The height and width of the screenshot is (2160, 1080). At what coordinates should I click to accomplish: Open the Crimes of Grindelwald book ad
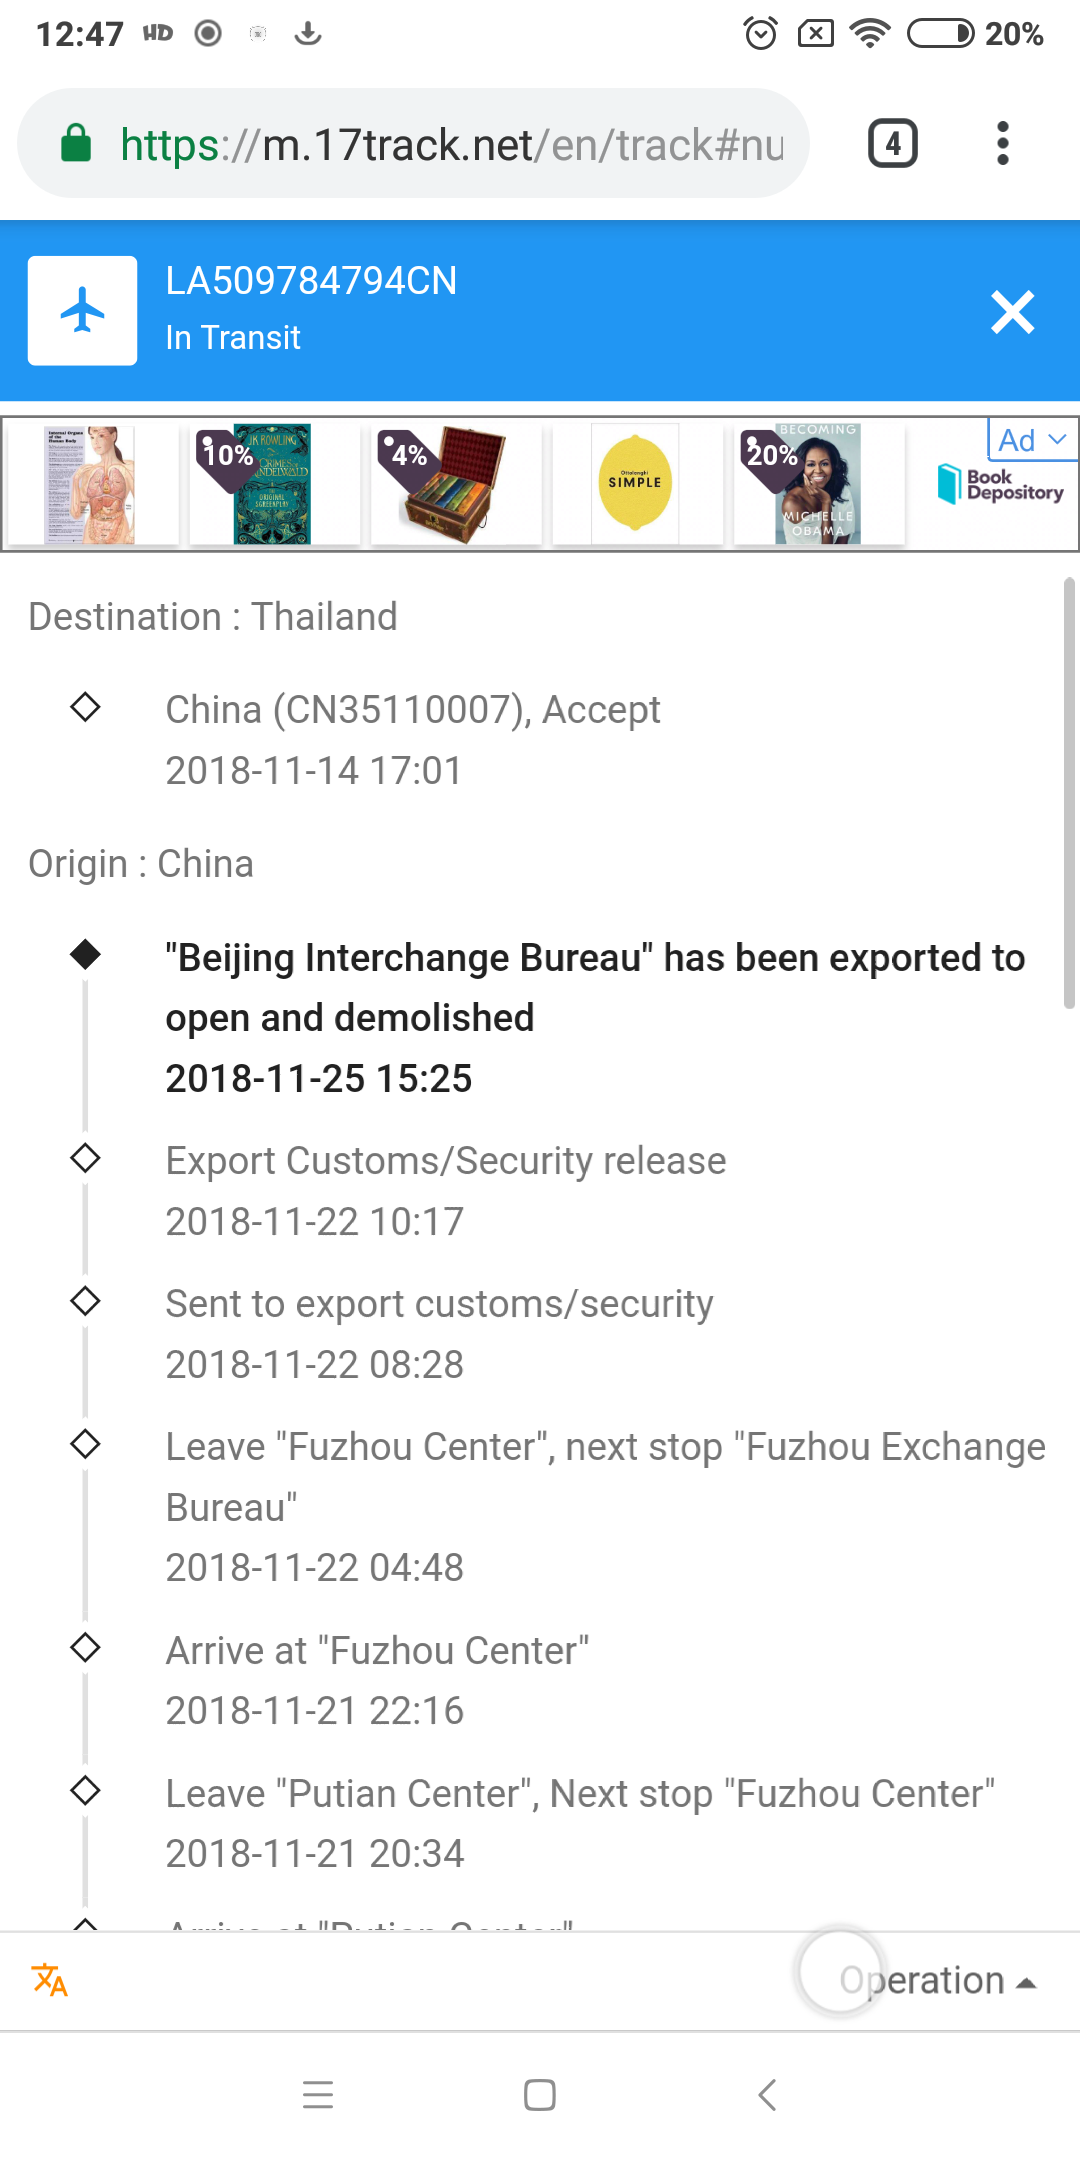coord(272,484)
